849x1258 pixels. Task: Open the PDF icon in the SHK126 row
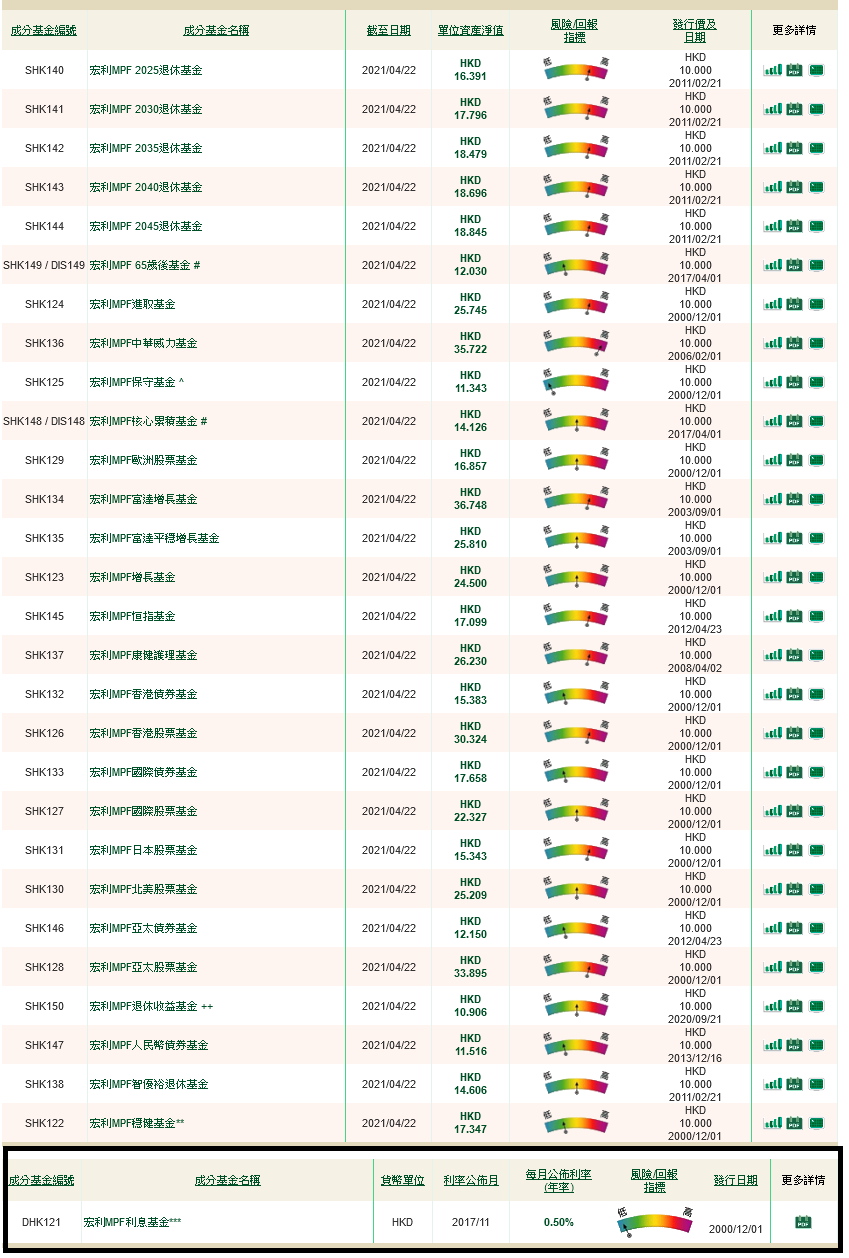[x=794, y=733]
